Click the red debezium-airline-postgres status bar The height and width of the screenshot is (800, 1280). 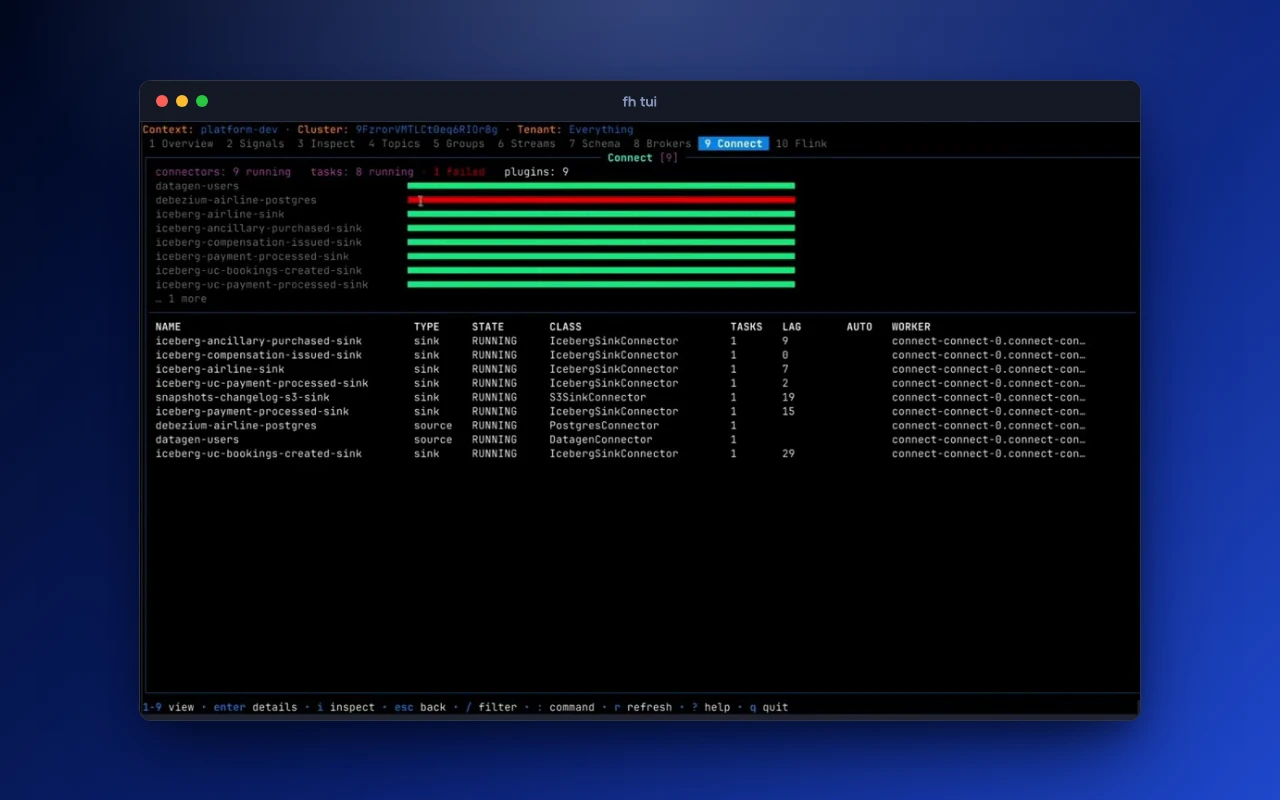click(x=601, y=200)
